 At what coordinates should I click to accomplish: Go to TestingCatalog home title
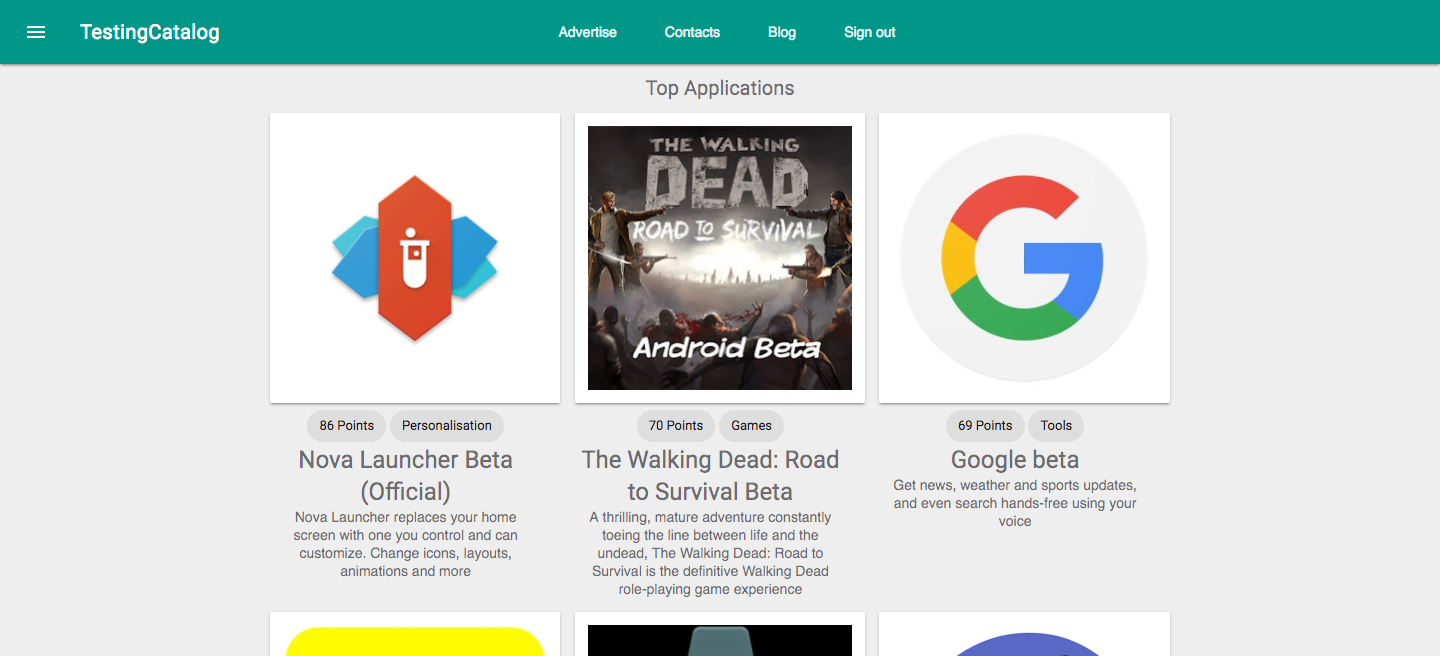(x=150, y=32)
